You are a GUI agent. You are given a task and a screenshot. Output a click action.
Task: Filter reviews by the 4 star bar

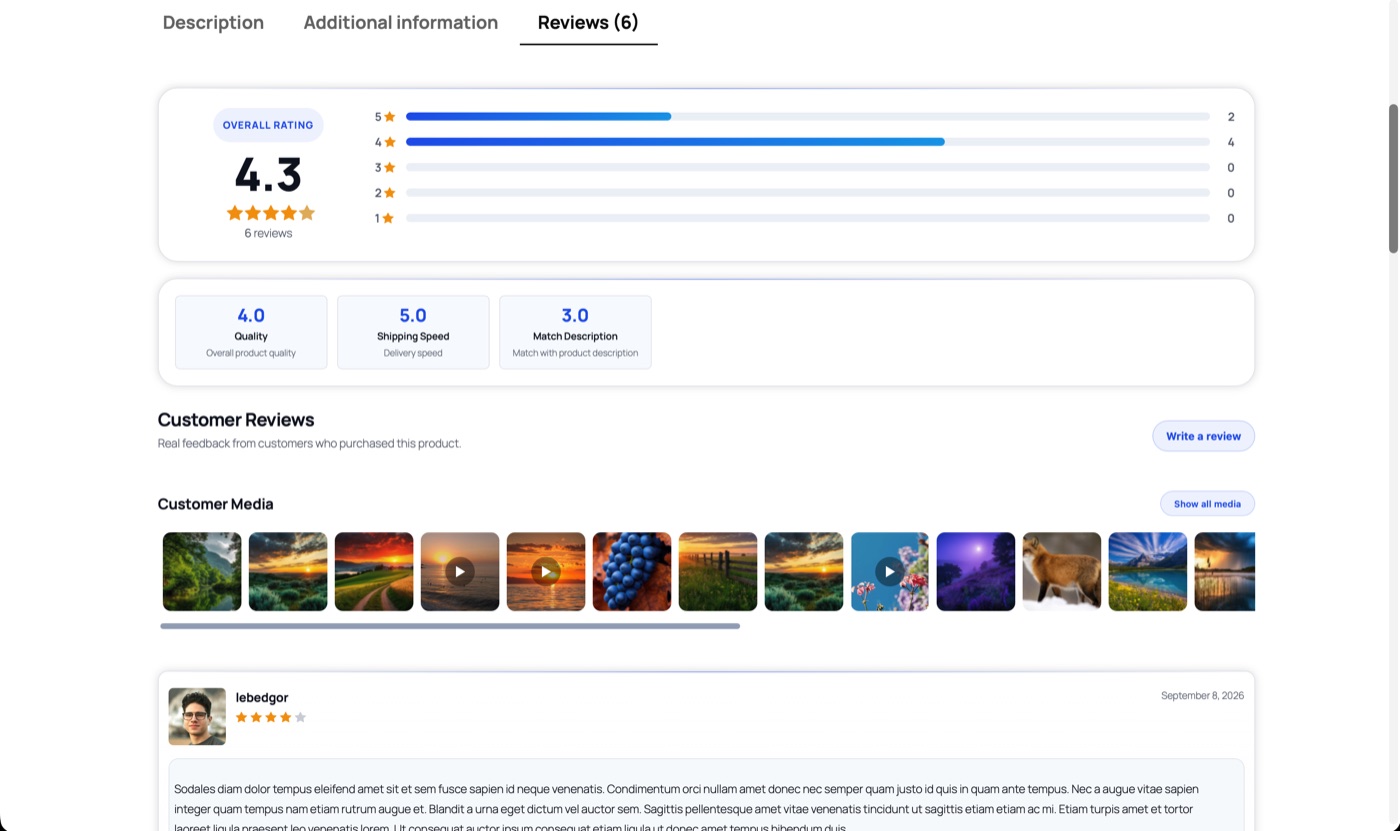[x=808, y=142]
